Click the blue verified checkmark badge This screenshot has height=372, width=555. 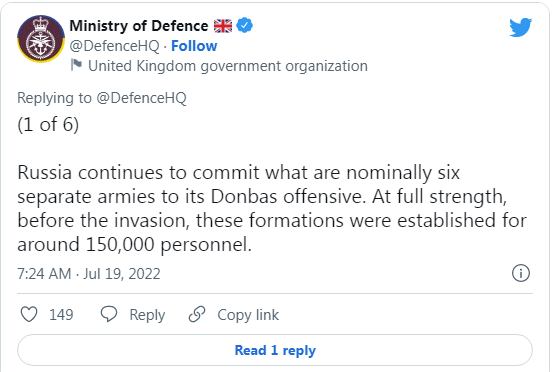245,25
